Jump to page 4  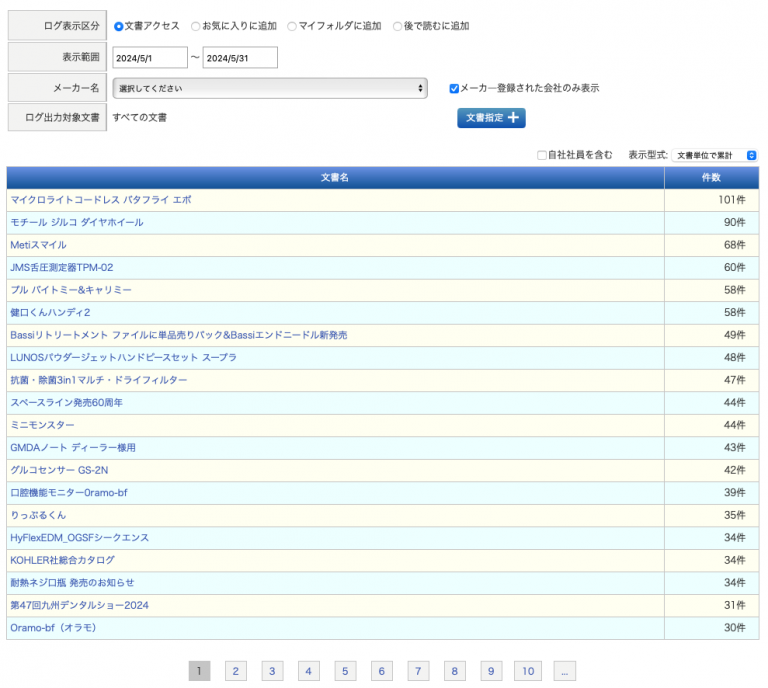[x=309, y=671]
